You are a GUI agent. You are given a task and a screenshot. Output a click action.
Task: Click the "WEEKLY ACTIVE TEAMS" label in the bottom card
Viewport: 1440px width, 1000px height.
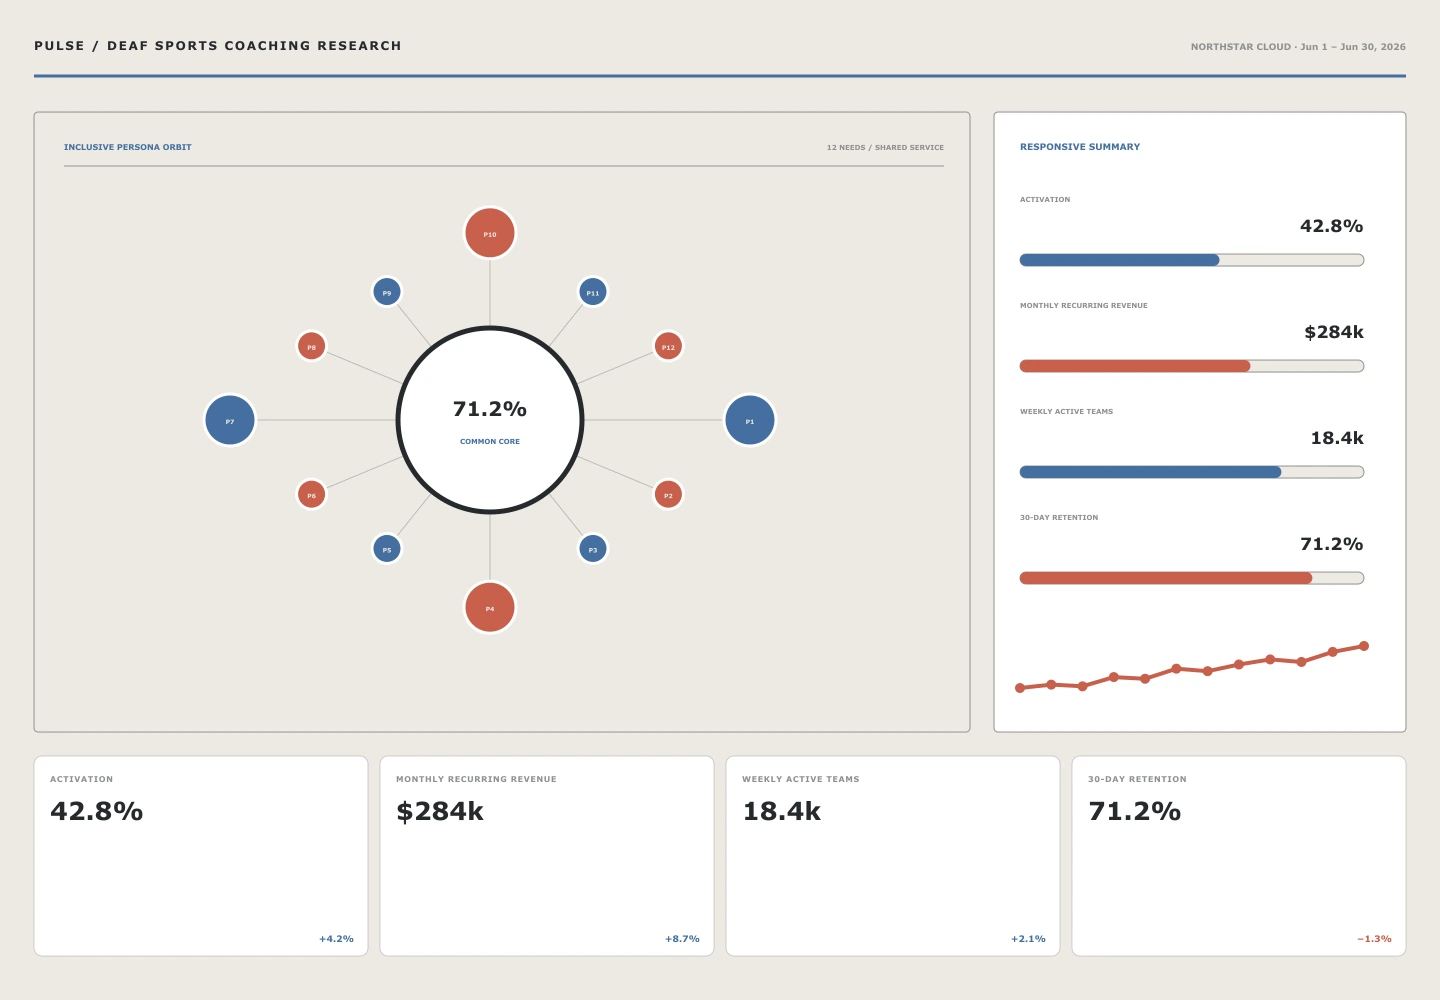click(801, 779)
